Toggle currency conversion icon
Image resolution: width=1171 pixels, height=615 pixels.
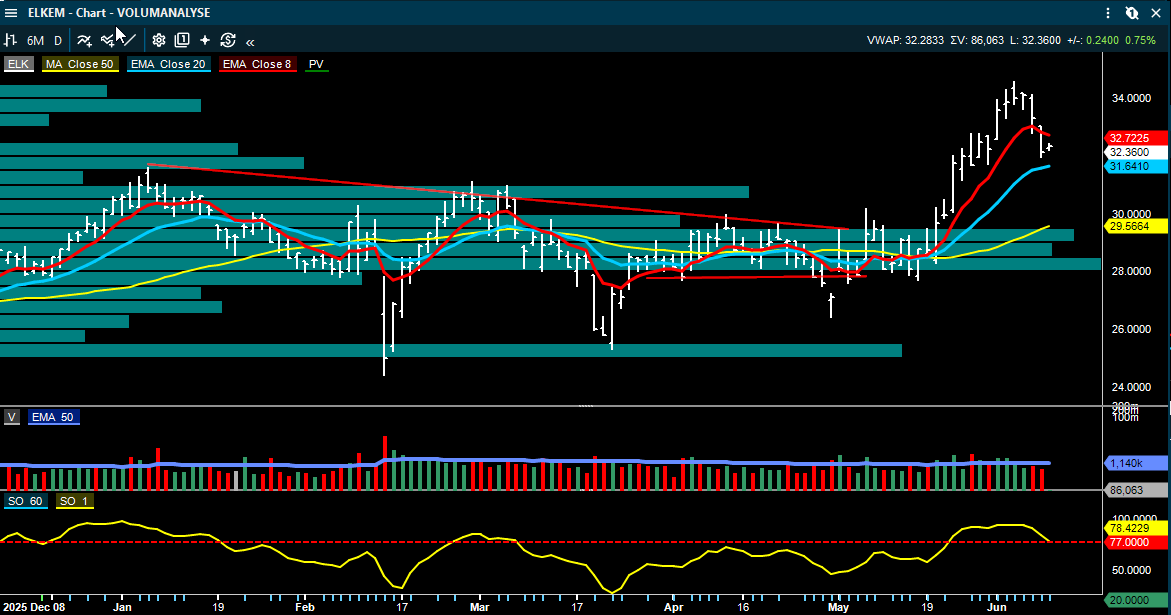228,40
